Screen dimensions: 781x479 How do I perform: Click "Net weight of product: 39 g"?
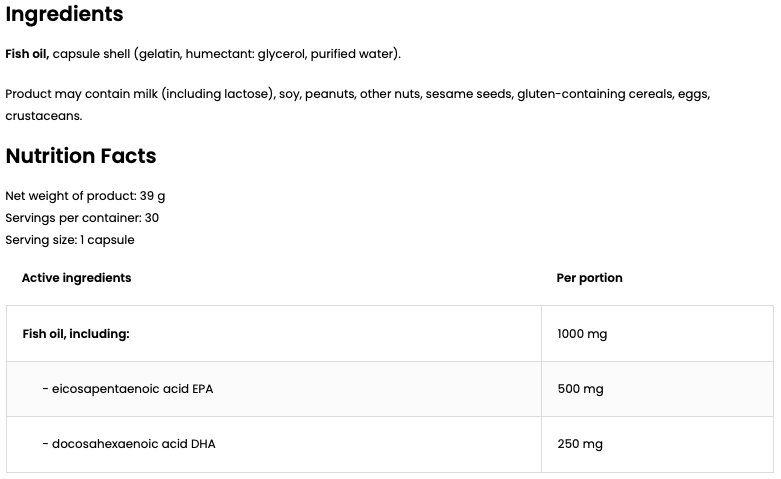click(85, 196)
